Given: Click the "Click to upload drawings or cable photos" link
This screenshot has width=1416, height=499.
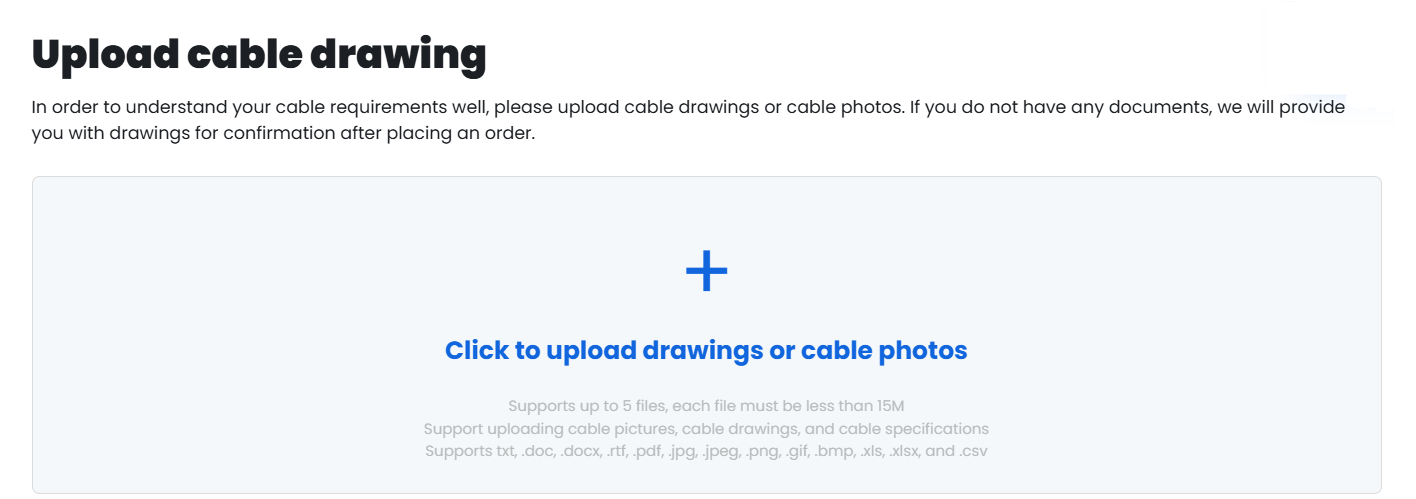Looking at the screenshot, I should point(706,351).
